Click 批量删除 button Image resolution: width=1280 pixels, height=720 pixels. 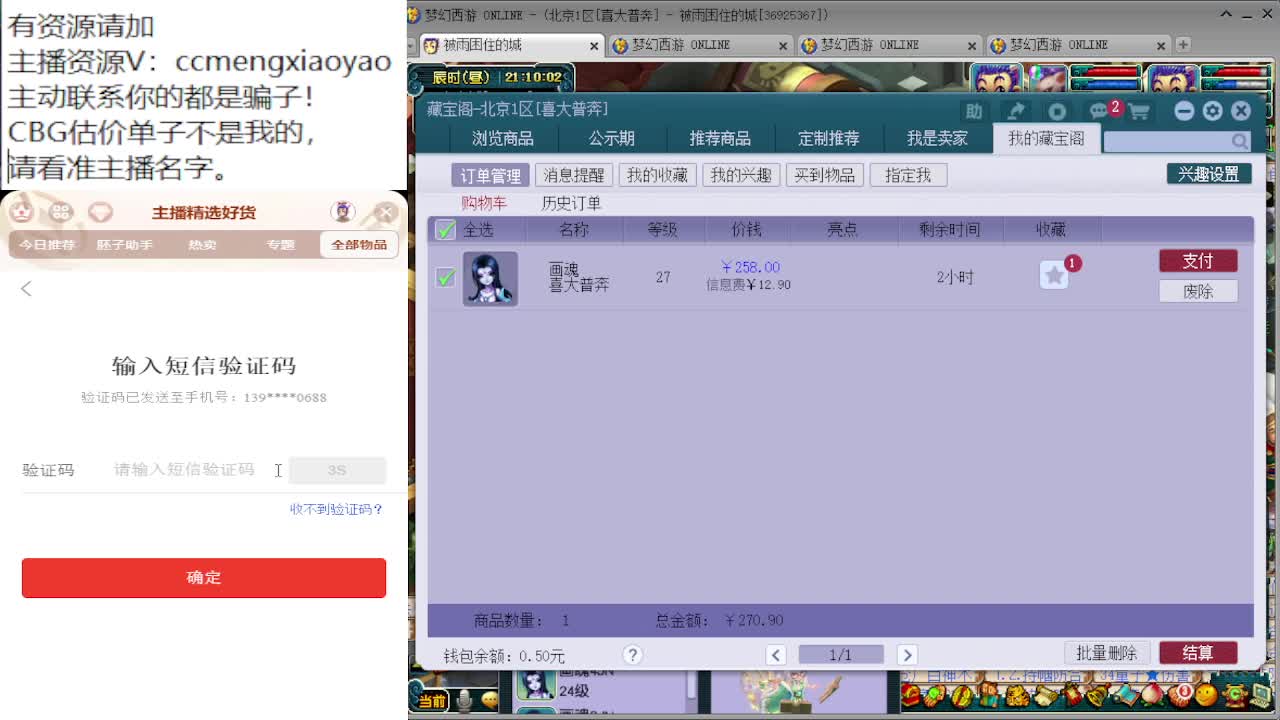(x=1107, y=653)
